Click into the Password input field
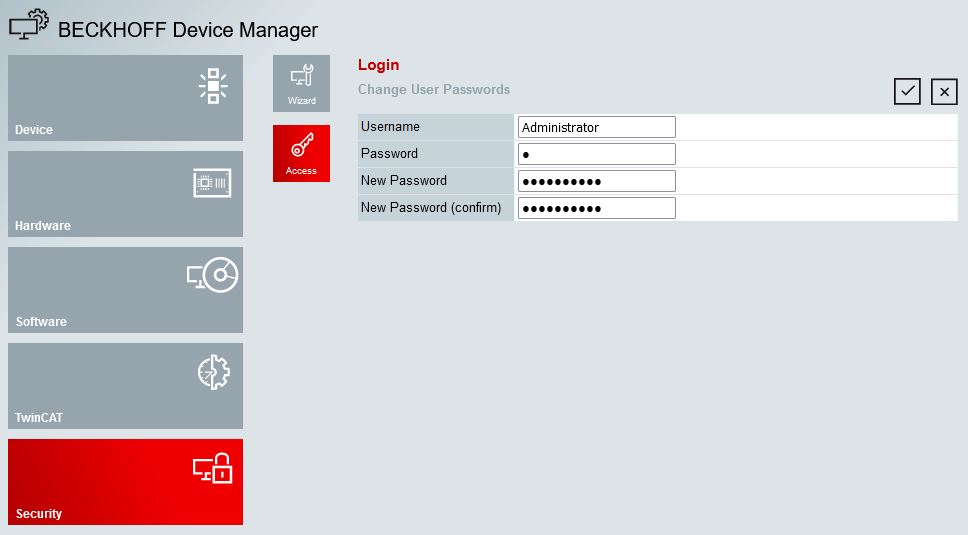 pyautogui.click(x=596, y=154)
